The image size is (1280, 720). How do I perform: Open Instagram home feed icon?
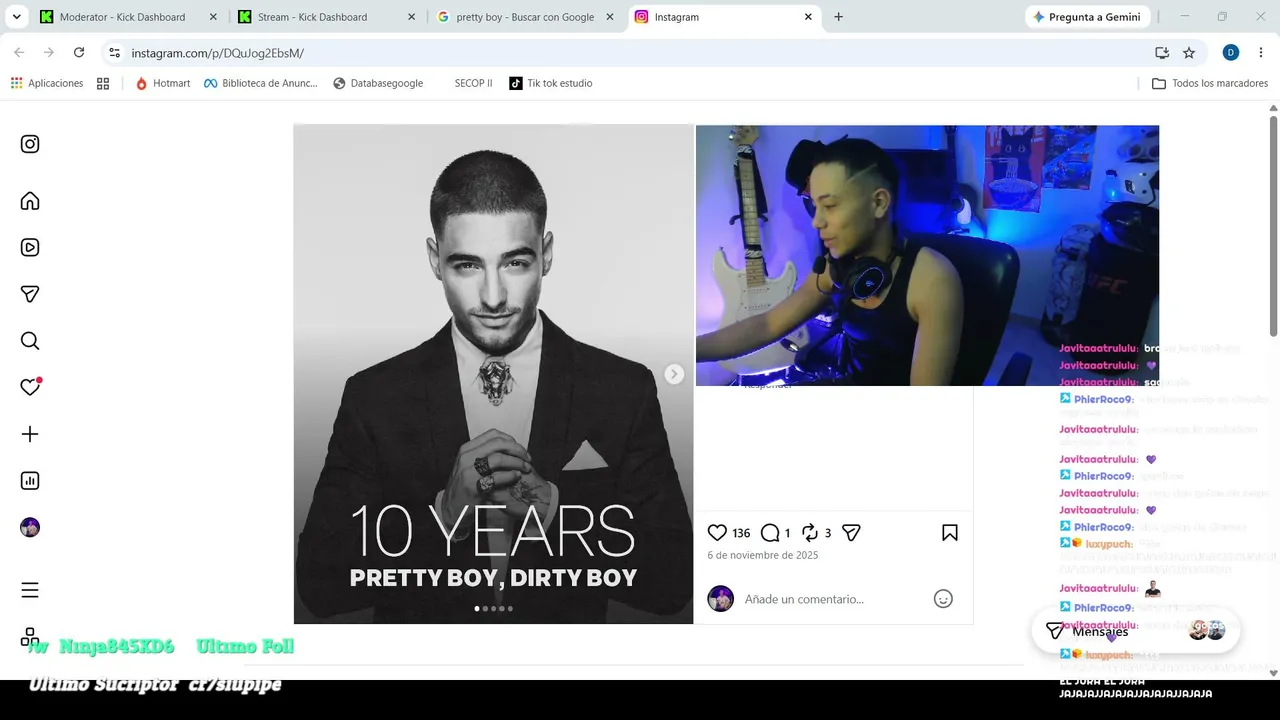tap(30, 201)
